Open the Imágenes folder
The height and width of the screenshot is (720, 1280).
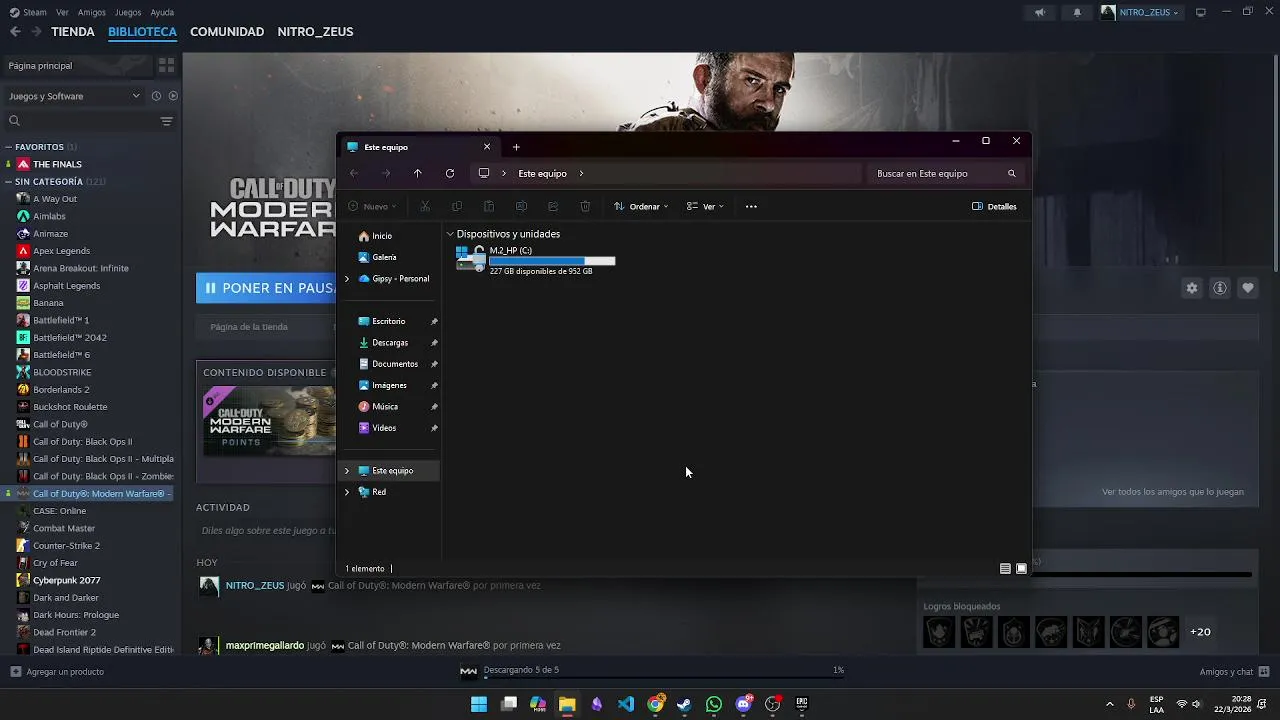(389, 385)
